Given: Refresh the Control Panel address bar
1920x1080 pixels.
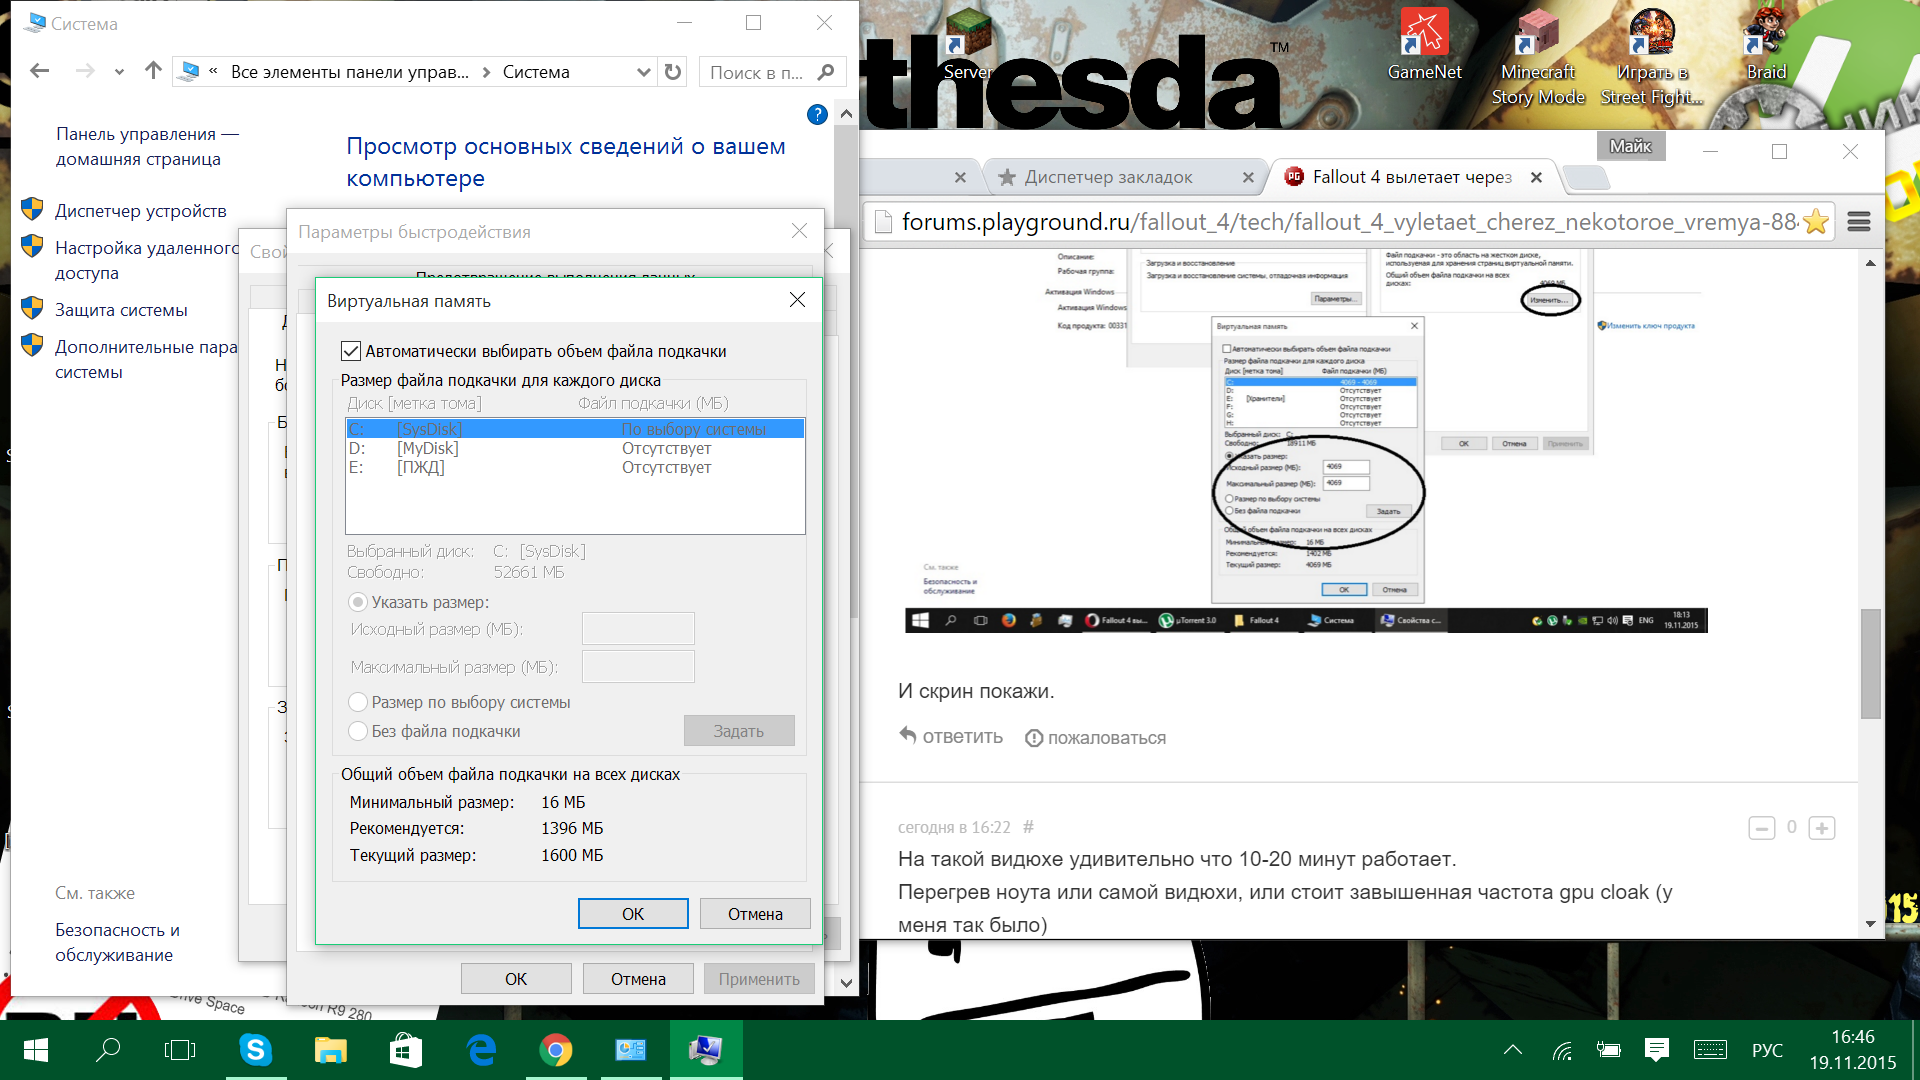Looking at the screenshot, I should 673,72.
